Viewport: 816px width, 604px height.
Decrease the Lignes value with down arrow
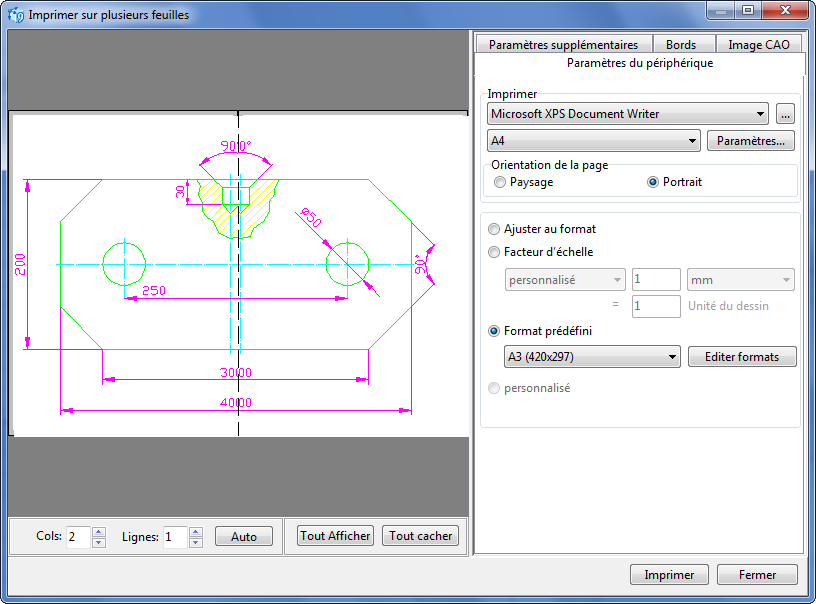click(x=195, y=542)
